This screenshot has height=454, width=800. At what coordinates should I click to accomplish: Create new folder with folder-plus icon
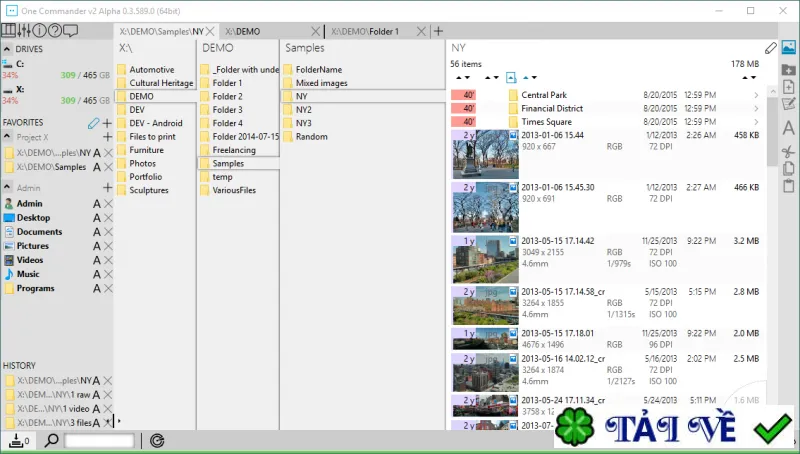788,70
